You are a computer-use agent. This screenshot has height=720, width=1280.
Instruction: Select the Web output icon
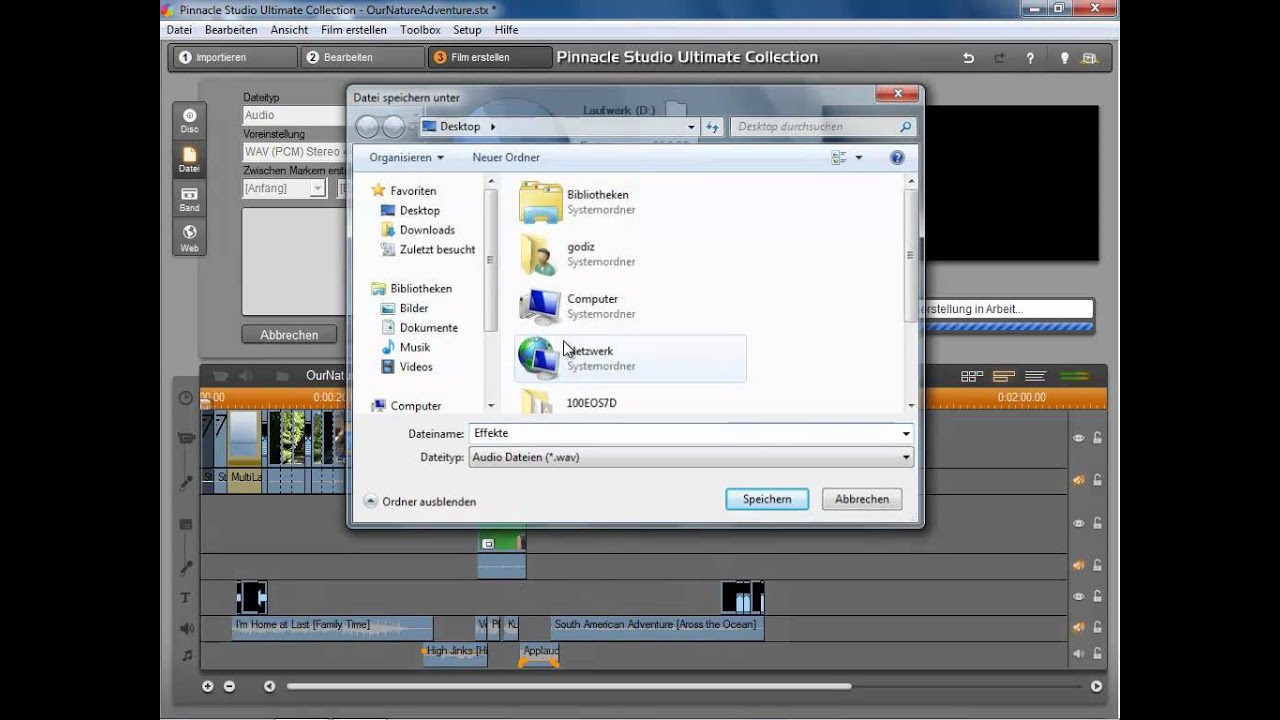point(189,238)
